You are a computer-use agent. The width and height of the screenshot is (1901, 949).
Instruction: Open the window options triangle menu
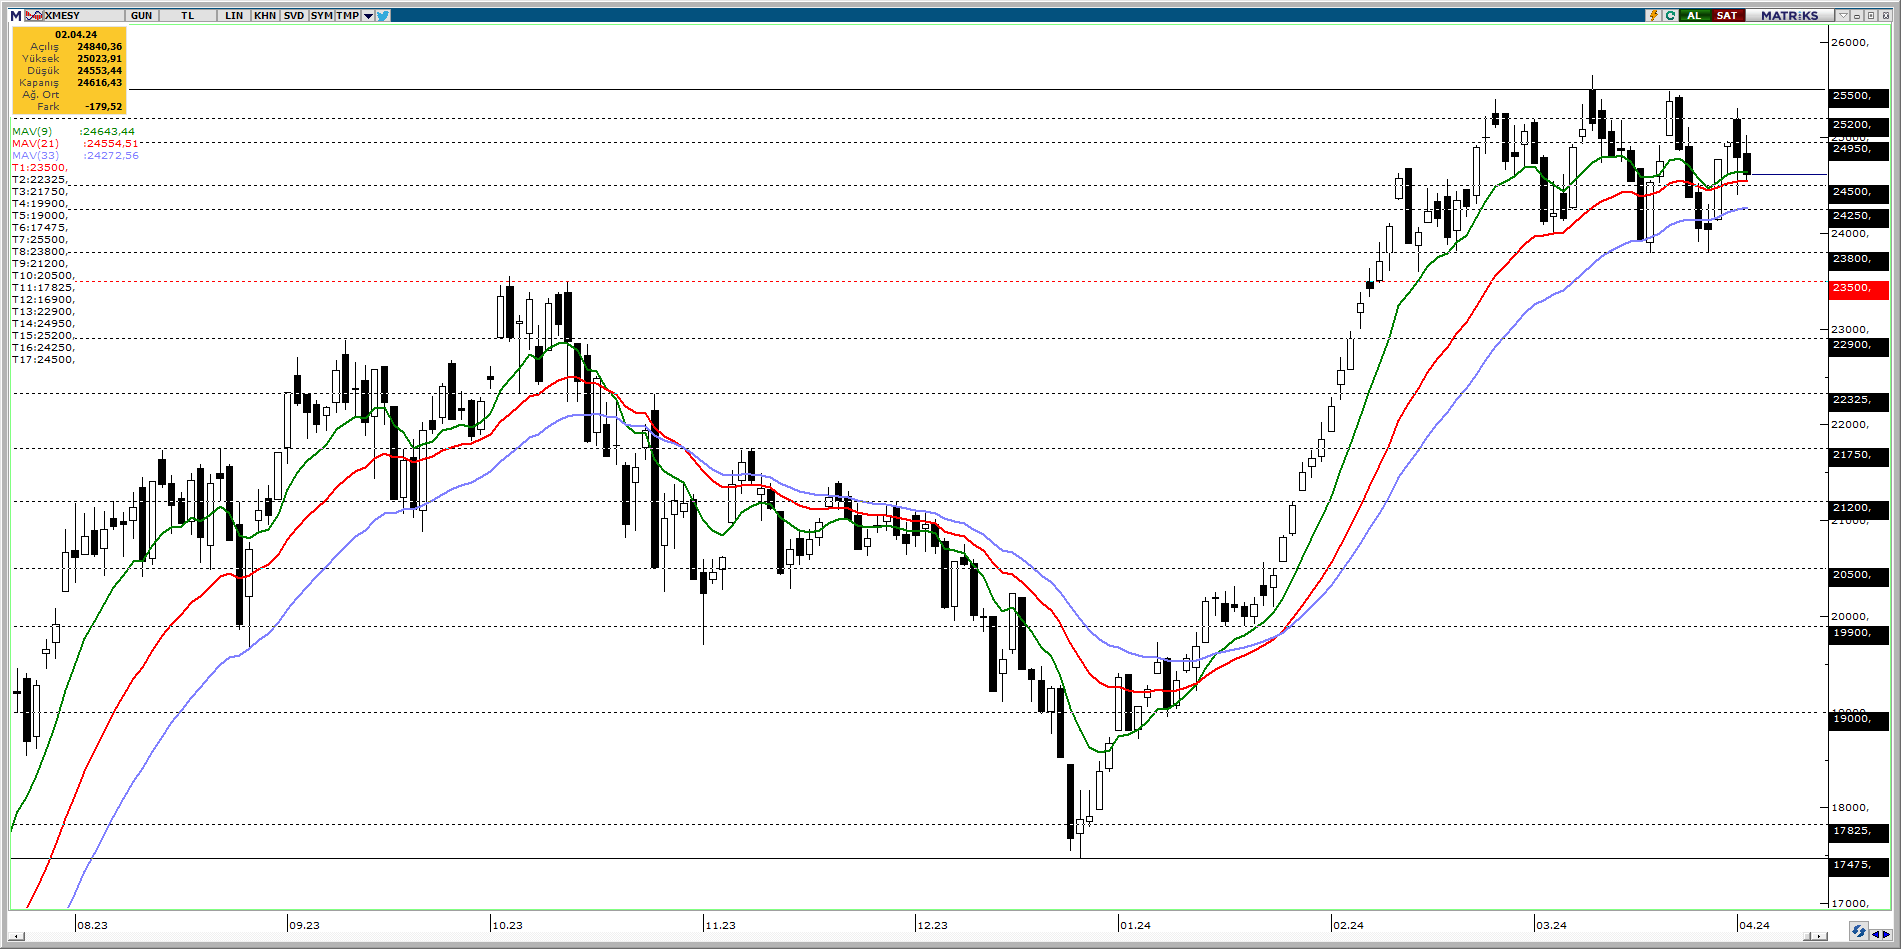1843,15
